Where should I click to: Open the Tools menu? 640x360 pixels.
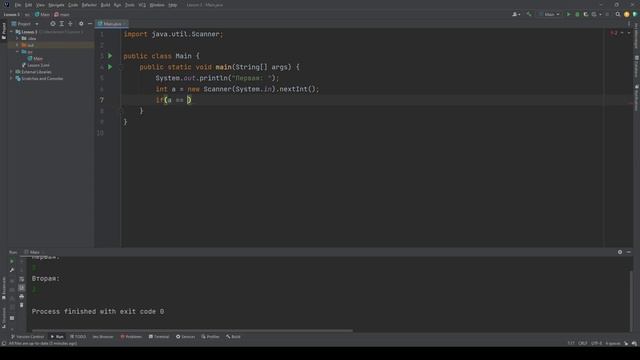coord(130,5)
